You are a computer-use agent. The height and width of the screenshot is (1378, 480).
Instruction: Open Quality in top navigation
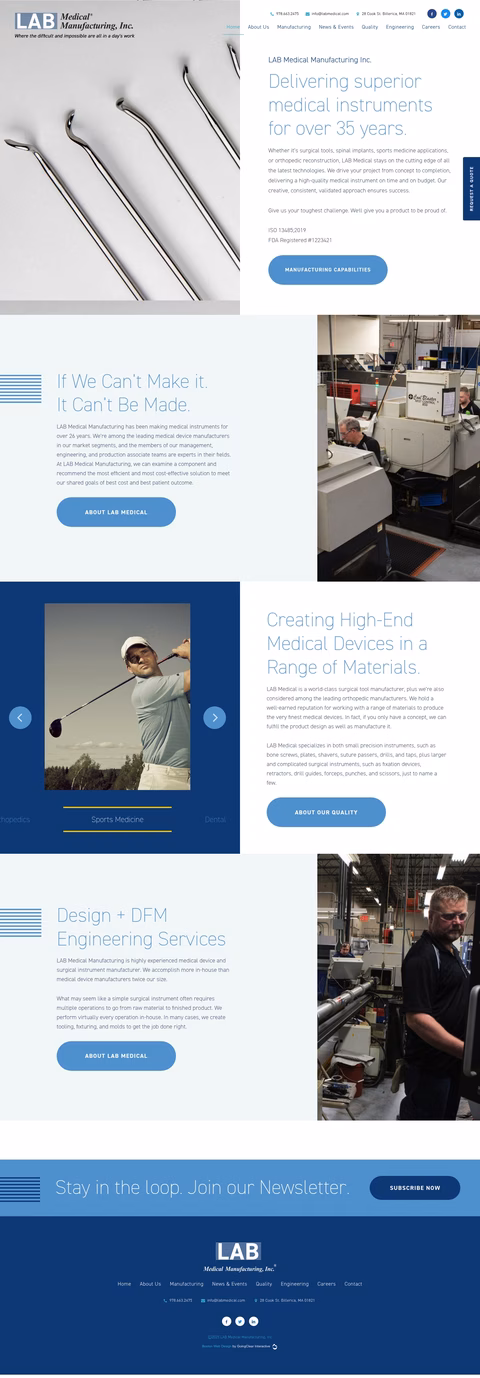click(370, 27)
